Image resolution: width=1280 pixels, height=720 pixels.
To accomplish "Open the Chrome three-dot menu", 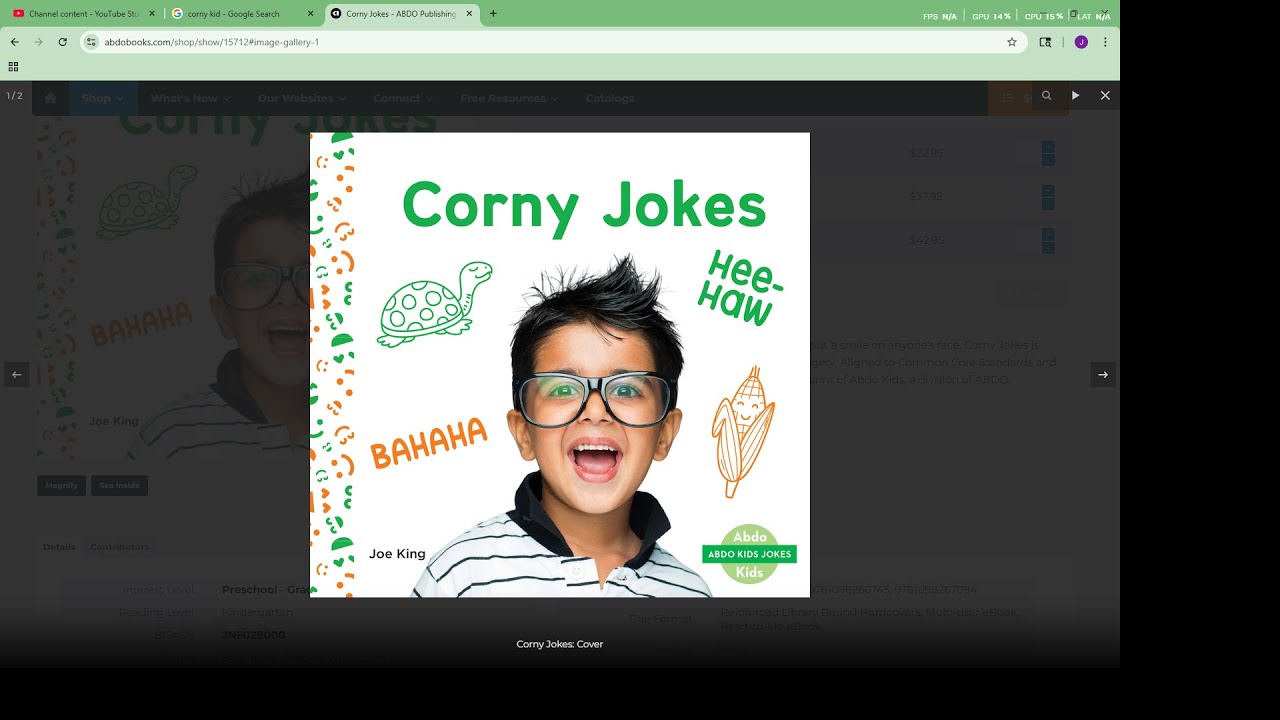I will (x=1105, y=42).
